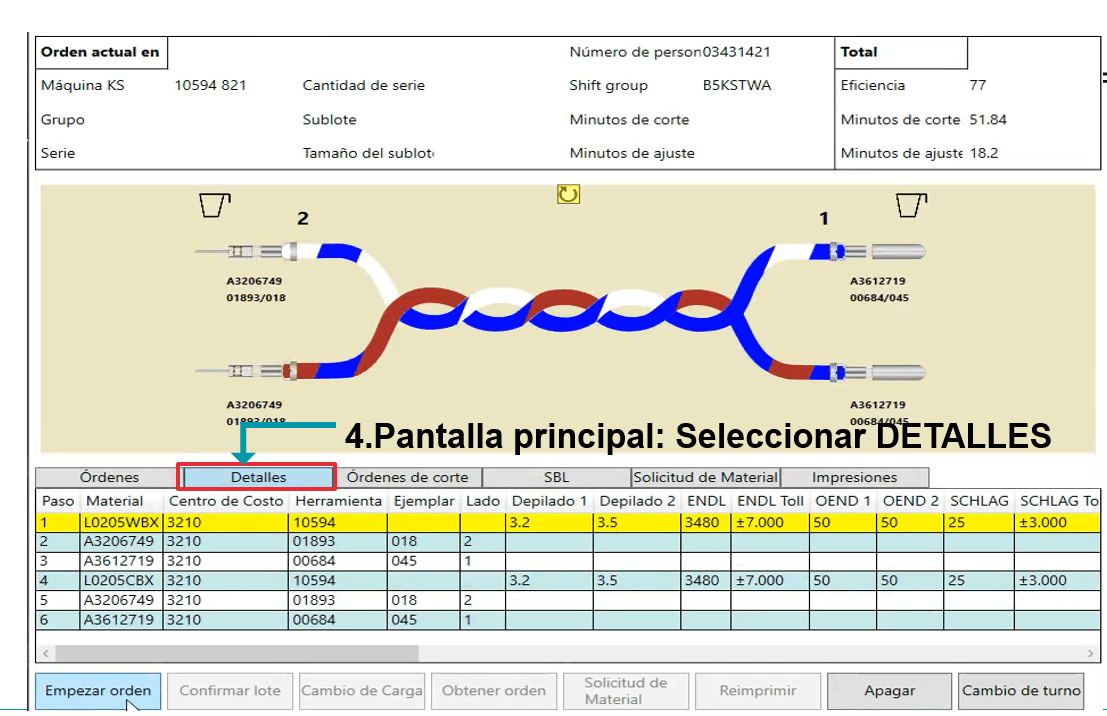Viewport: 1107px width, 716px height.
Task: Select the ENDL Toll column header
Action: pos(770,501)
